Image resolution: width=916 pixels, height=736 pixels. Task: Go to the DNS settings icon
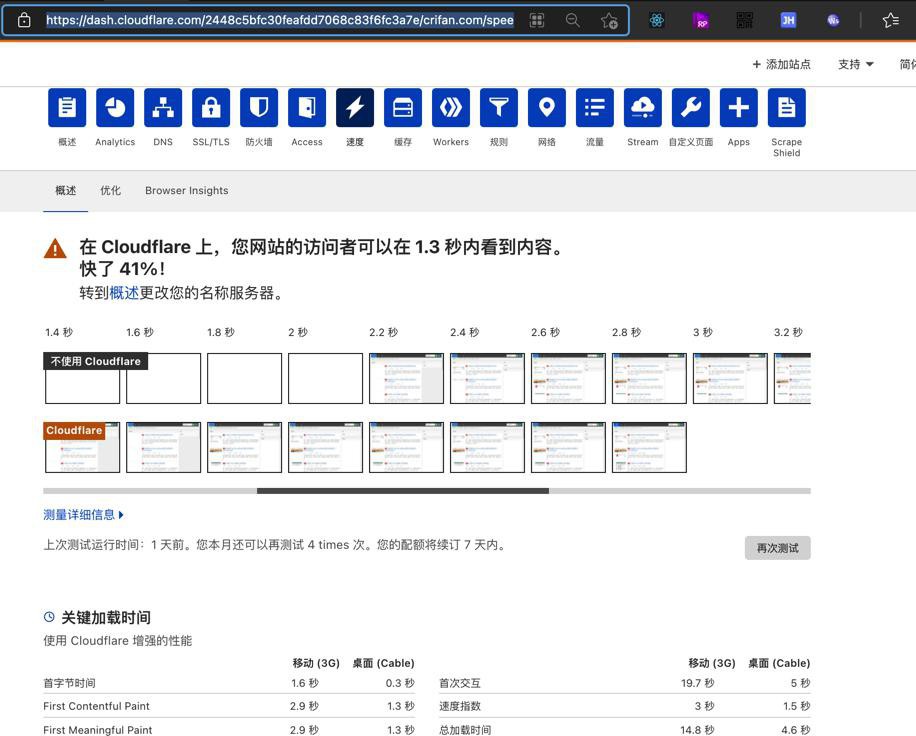[163, 107]
